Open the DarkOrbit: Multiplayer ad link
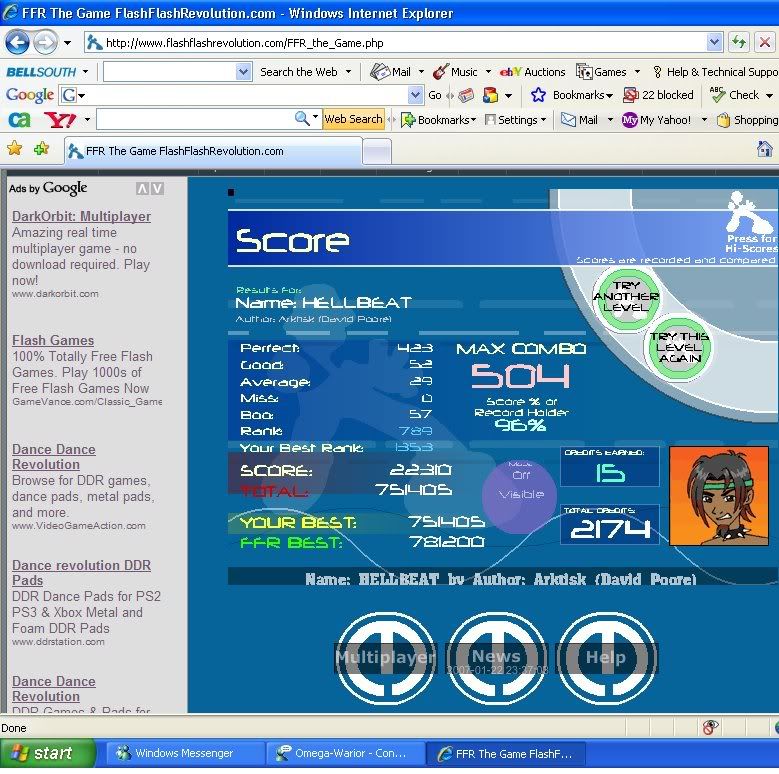779x774 pixels. tap(81, 216)
